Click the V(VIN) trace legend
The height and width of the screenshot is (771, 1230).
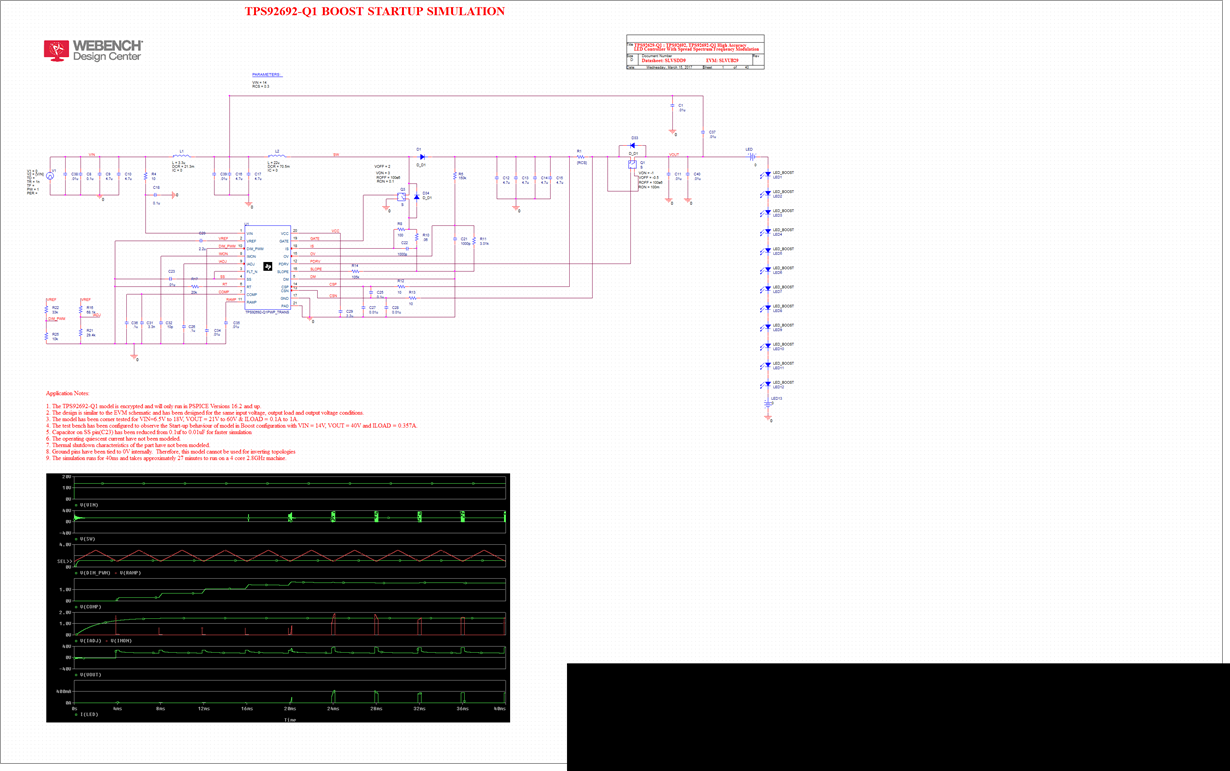point(87,505)
